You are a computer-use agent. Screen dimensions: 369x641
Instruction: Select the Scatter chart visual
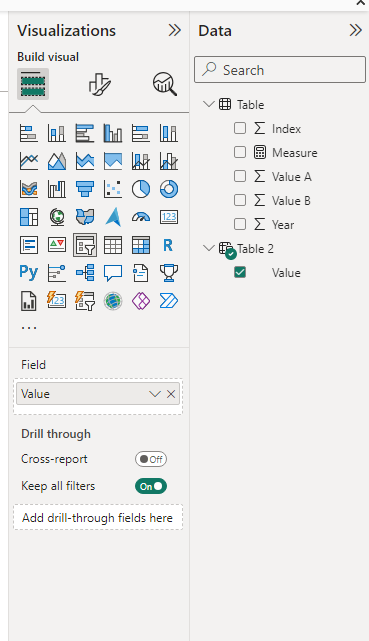click(113, 189)
